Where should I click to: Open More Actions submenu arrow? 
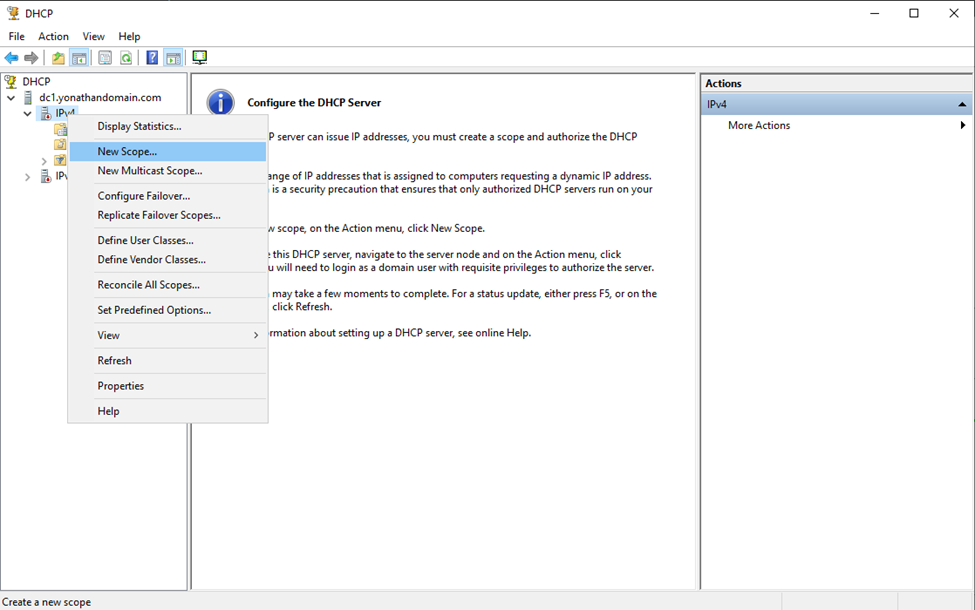coord(963,125)
